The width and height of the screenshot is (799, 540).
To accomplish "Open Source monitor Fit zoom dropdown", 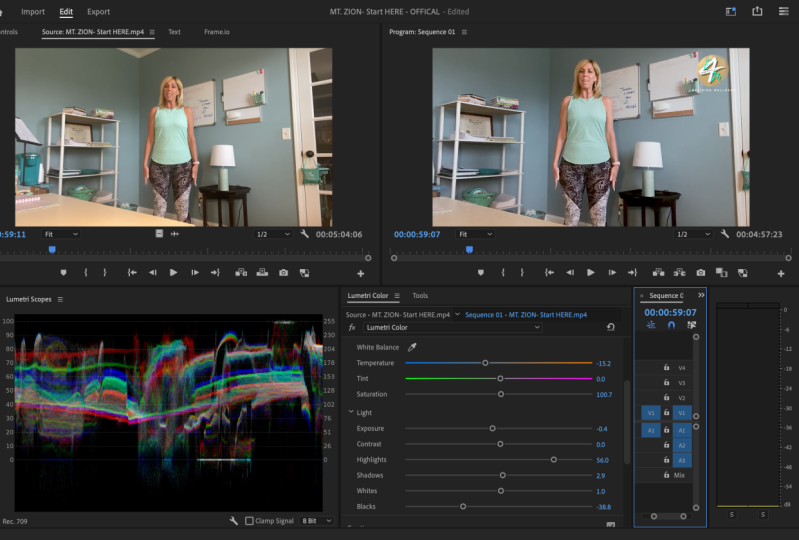I will pyautogui.click(x=61, y=234).
